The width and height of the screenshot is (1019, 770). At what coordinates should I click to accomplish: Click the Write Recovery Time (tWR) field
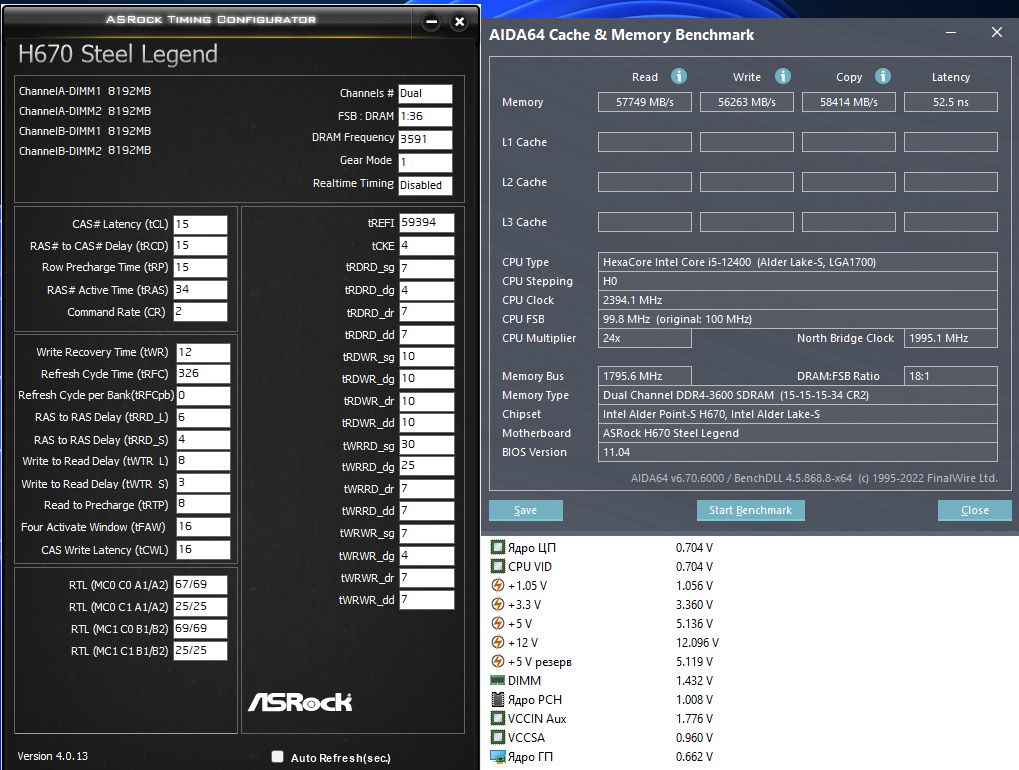click(203, 352)
